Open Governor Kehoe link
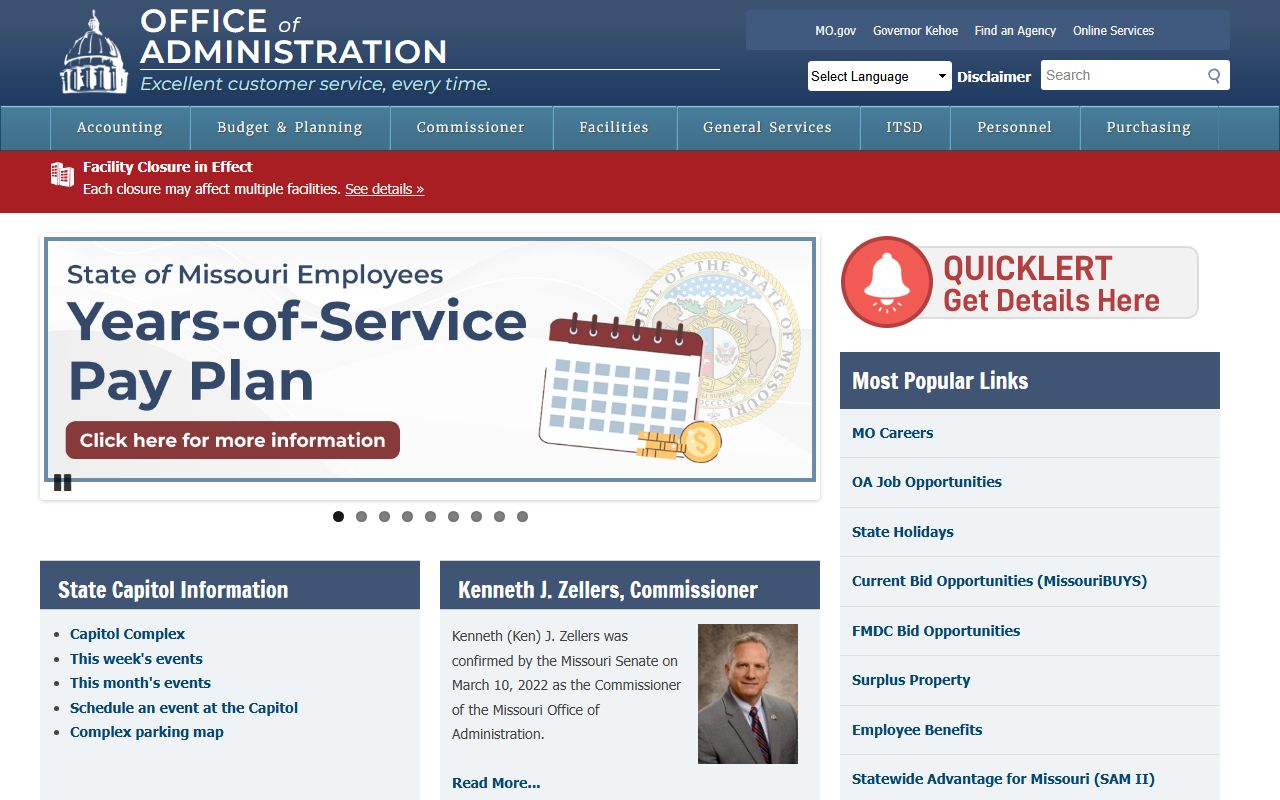The height and width of the screenshot is (800, 1280). pyautogui.click(x=915, y=31)
